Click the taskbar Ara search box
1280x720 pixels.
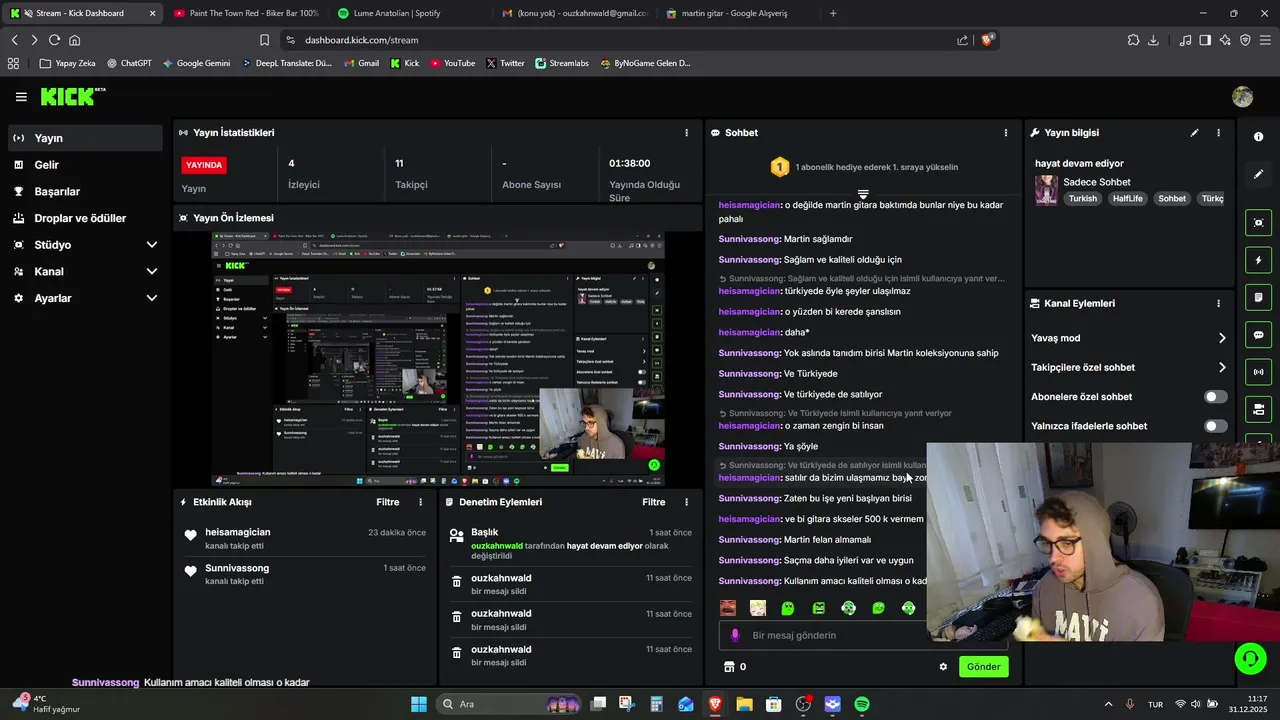510,704
